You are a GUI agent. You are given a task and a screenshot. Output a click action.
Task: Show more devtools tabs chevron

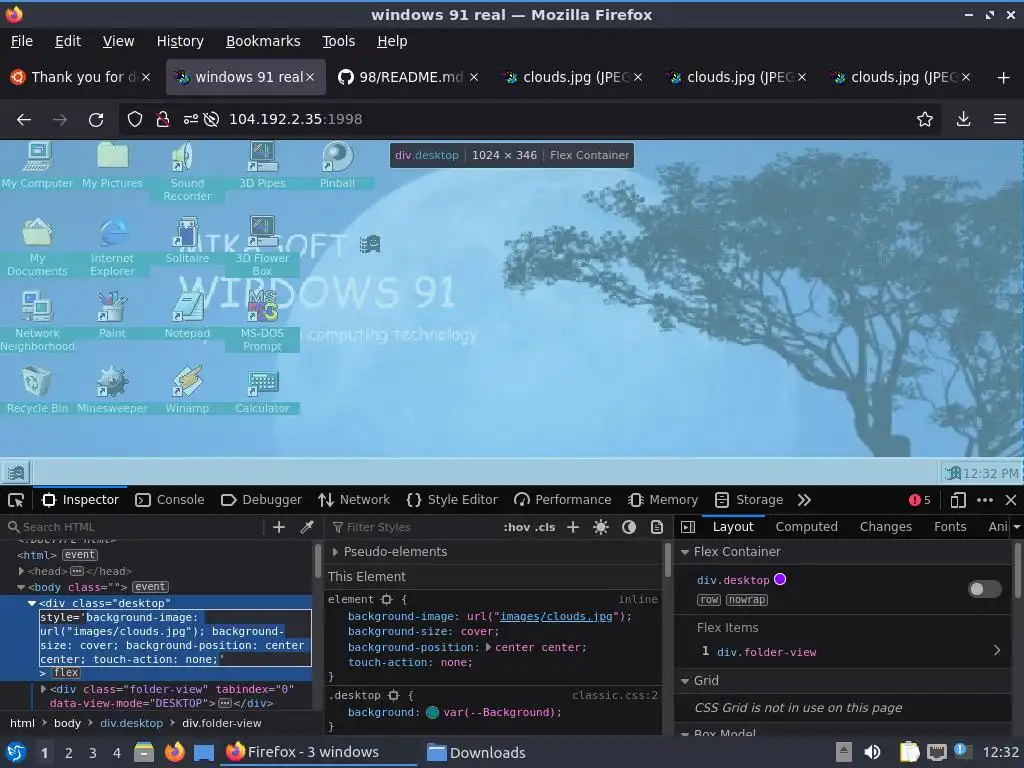pyautogui.click(x=804, y=500)
